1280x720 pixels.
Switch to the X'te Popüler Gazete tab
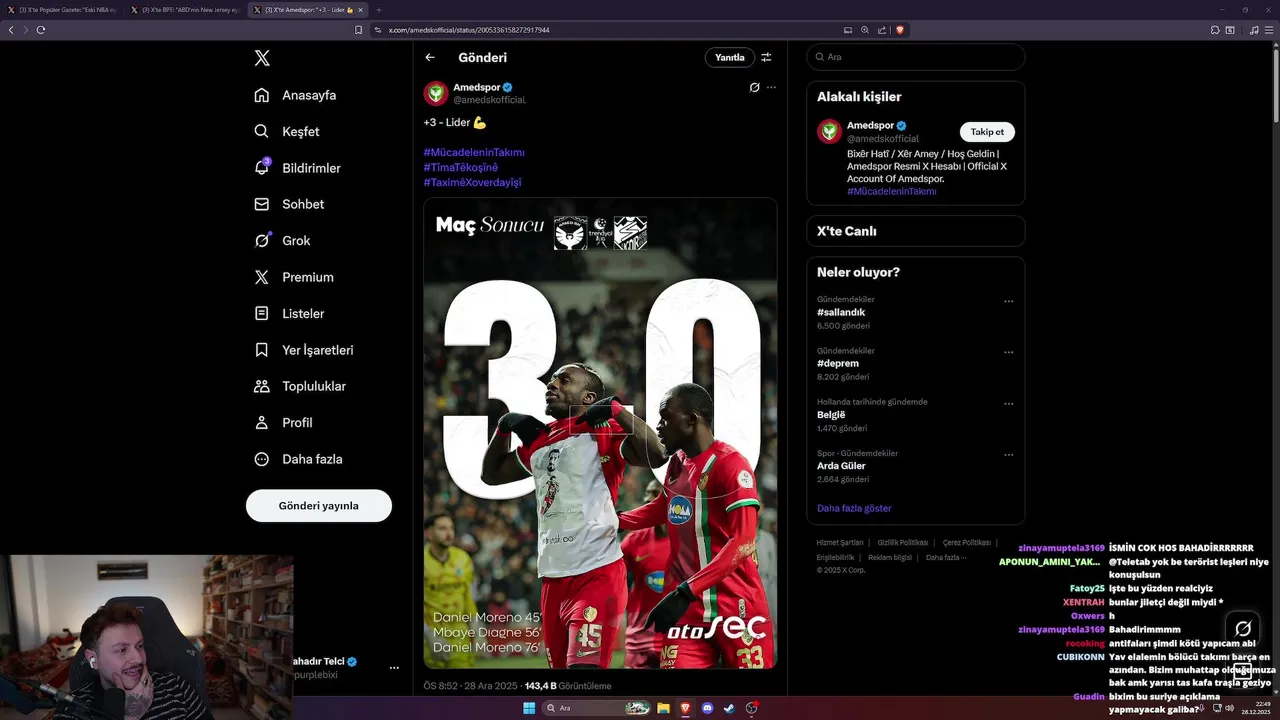click(x=63, y=10)
